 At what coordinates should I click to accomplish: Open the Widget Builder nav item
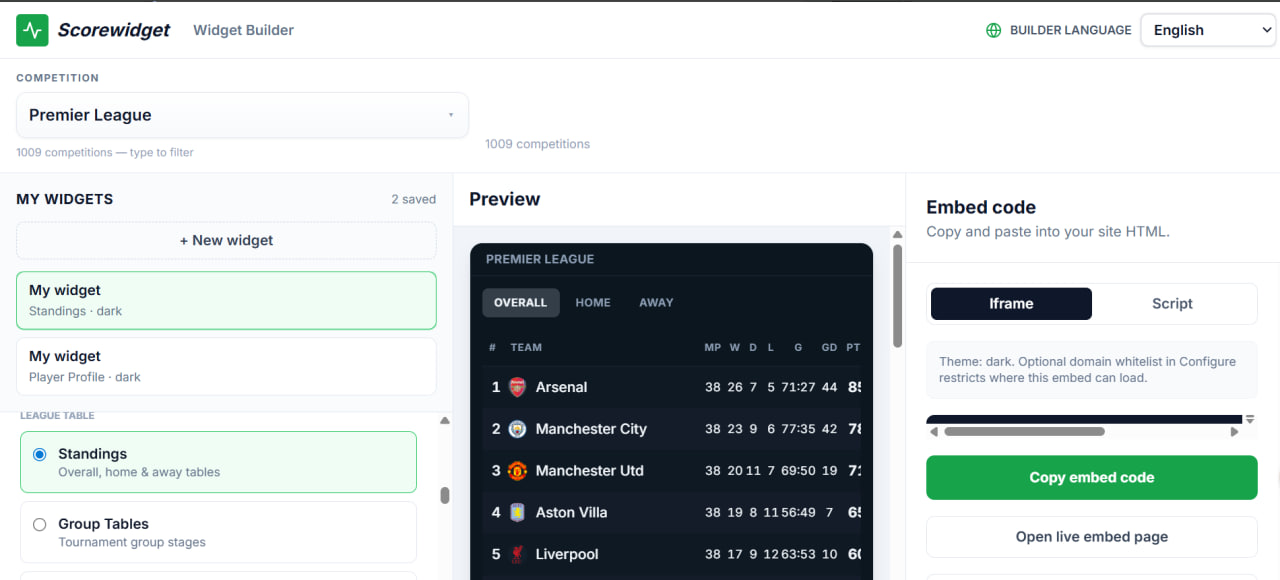[x=243, y=30]
